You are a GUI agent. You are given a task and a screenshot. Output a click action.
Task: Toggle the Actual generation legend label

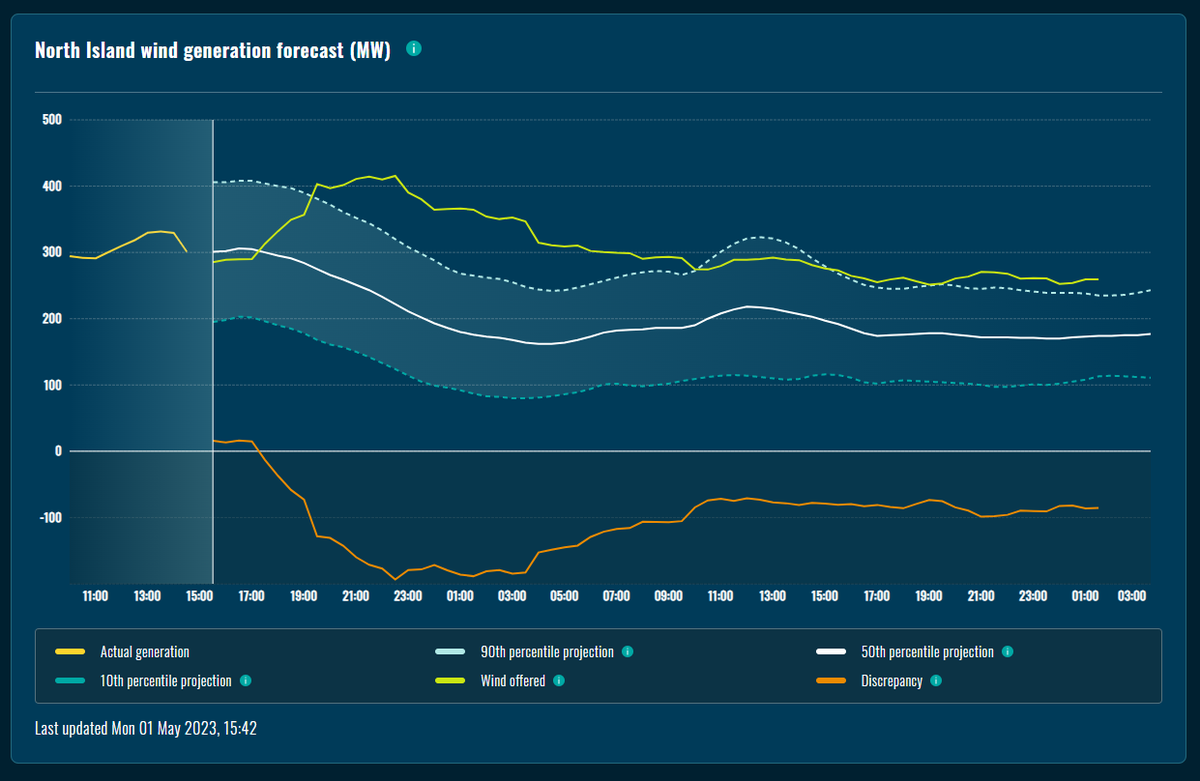[x=144, y=652]
